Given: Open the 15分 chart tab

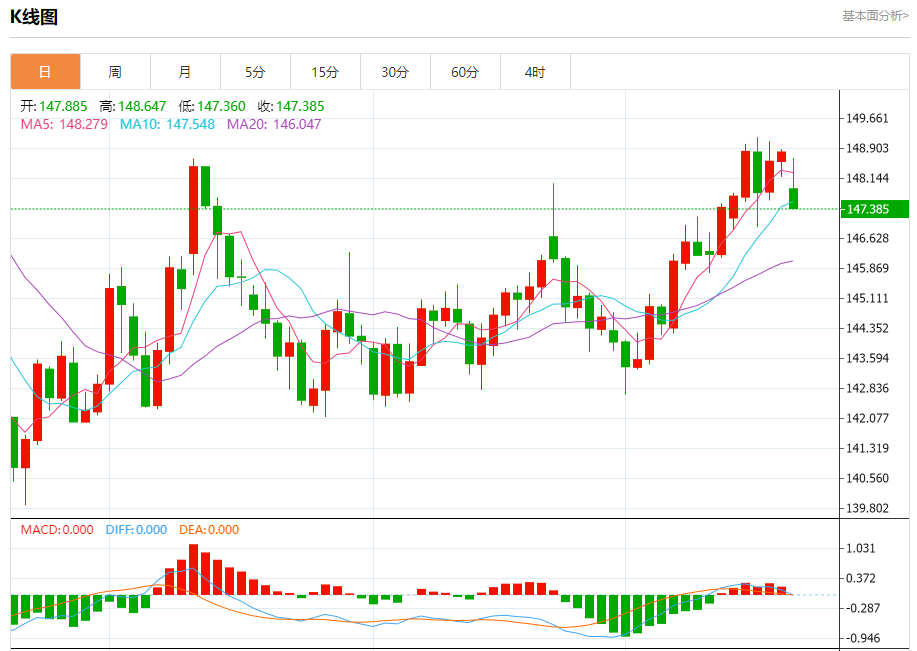Looking at the screenshot, I should coord(325,72).
